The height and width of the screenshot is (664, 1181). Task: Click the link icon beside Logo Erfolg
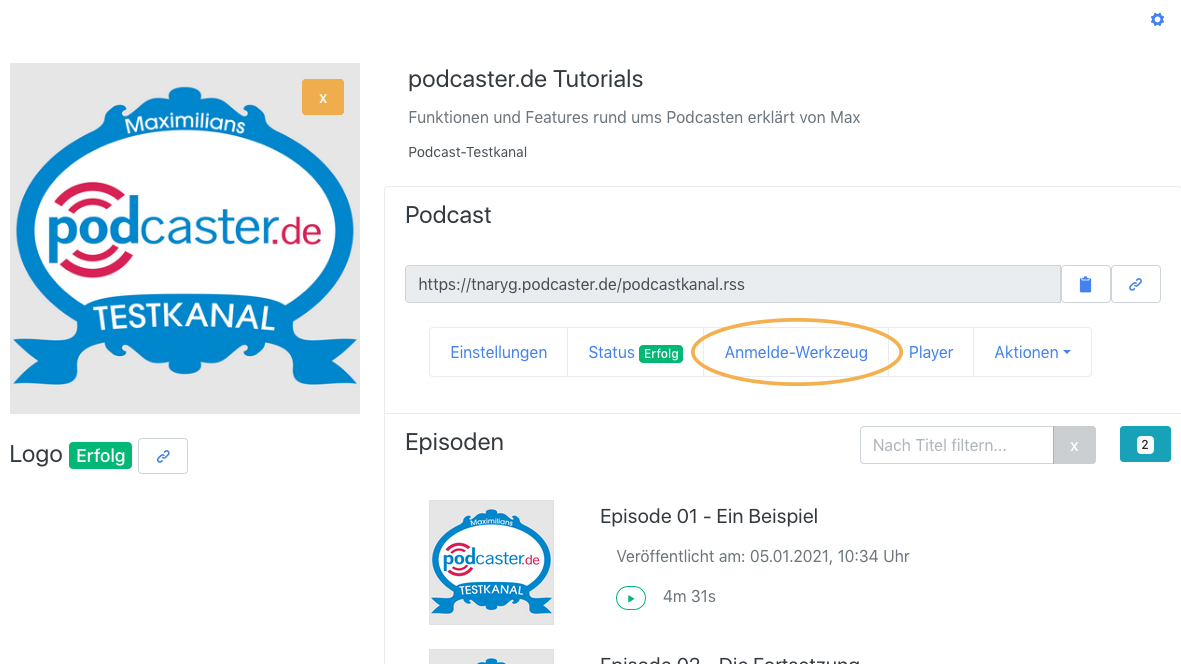pyautogui.click(x=163, y=455)
